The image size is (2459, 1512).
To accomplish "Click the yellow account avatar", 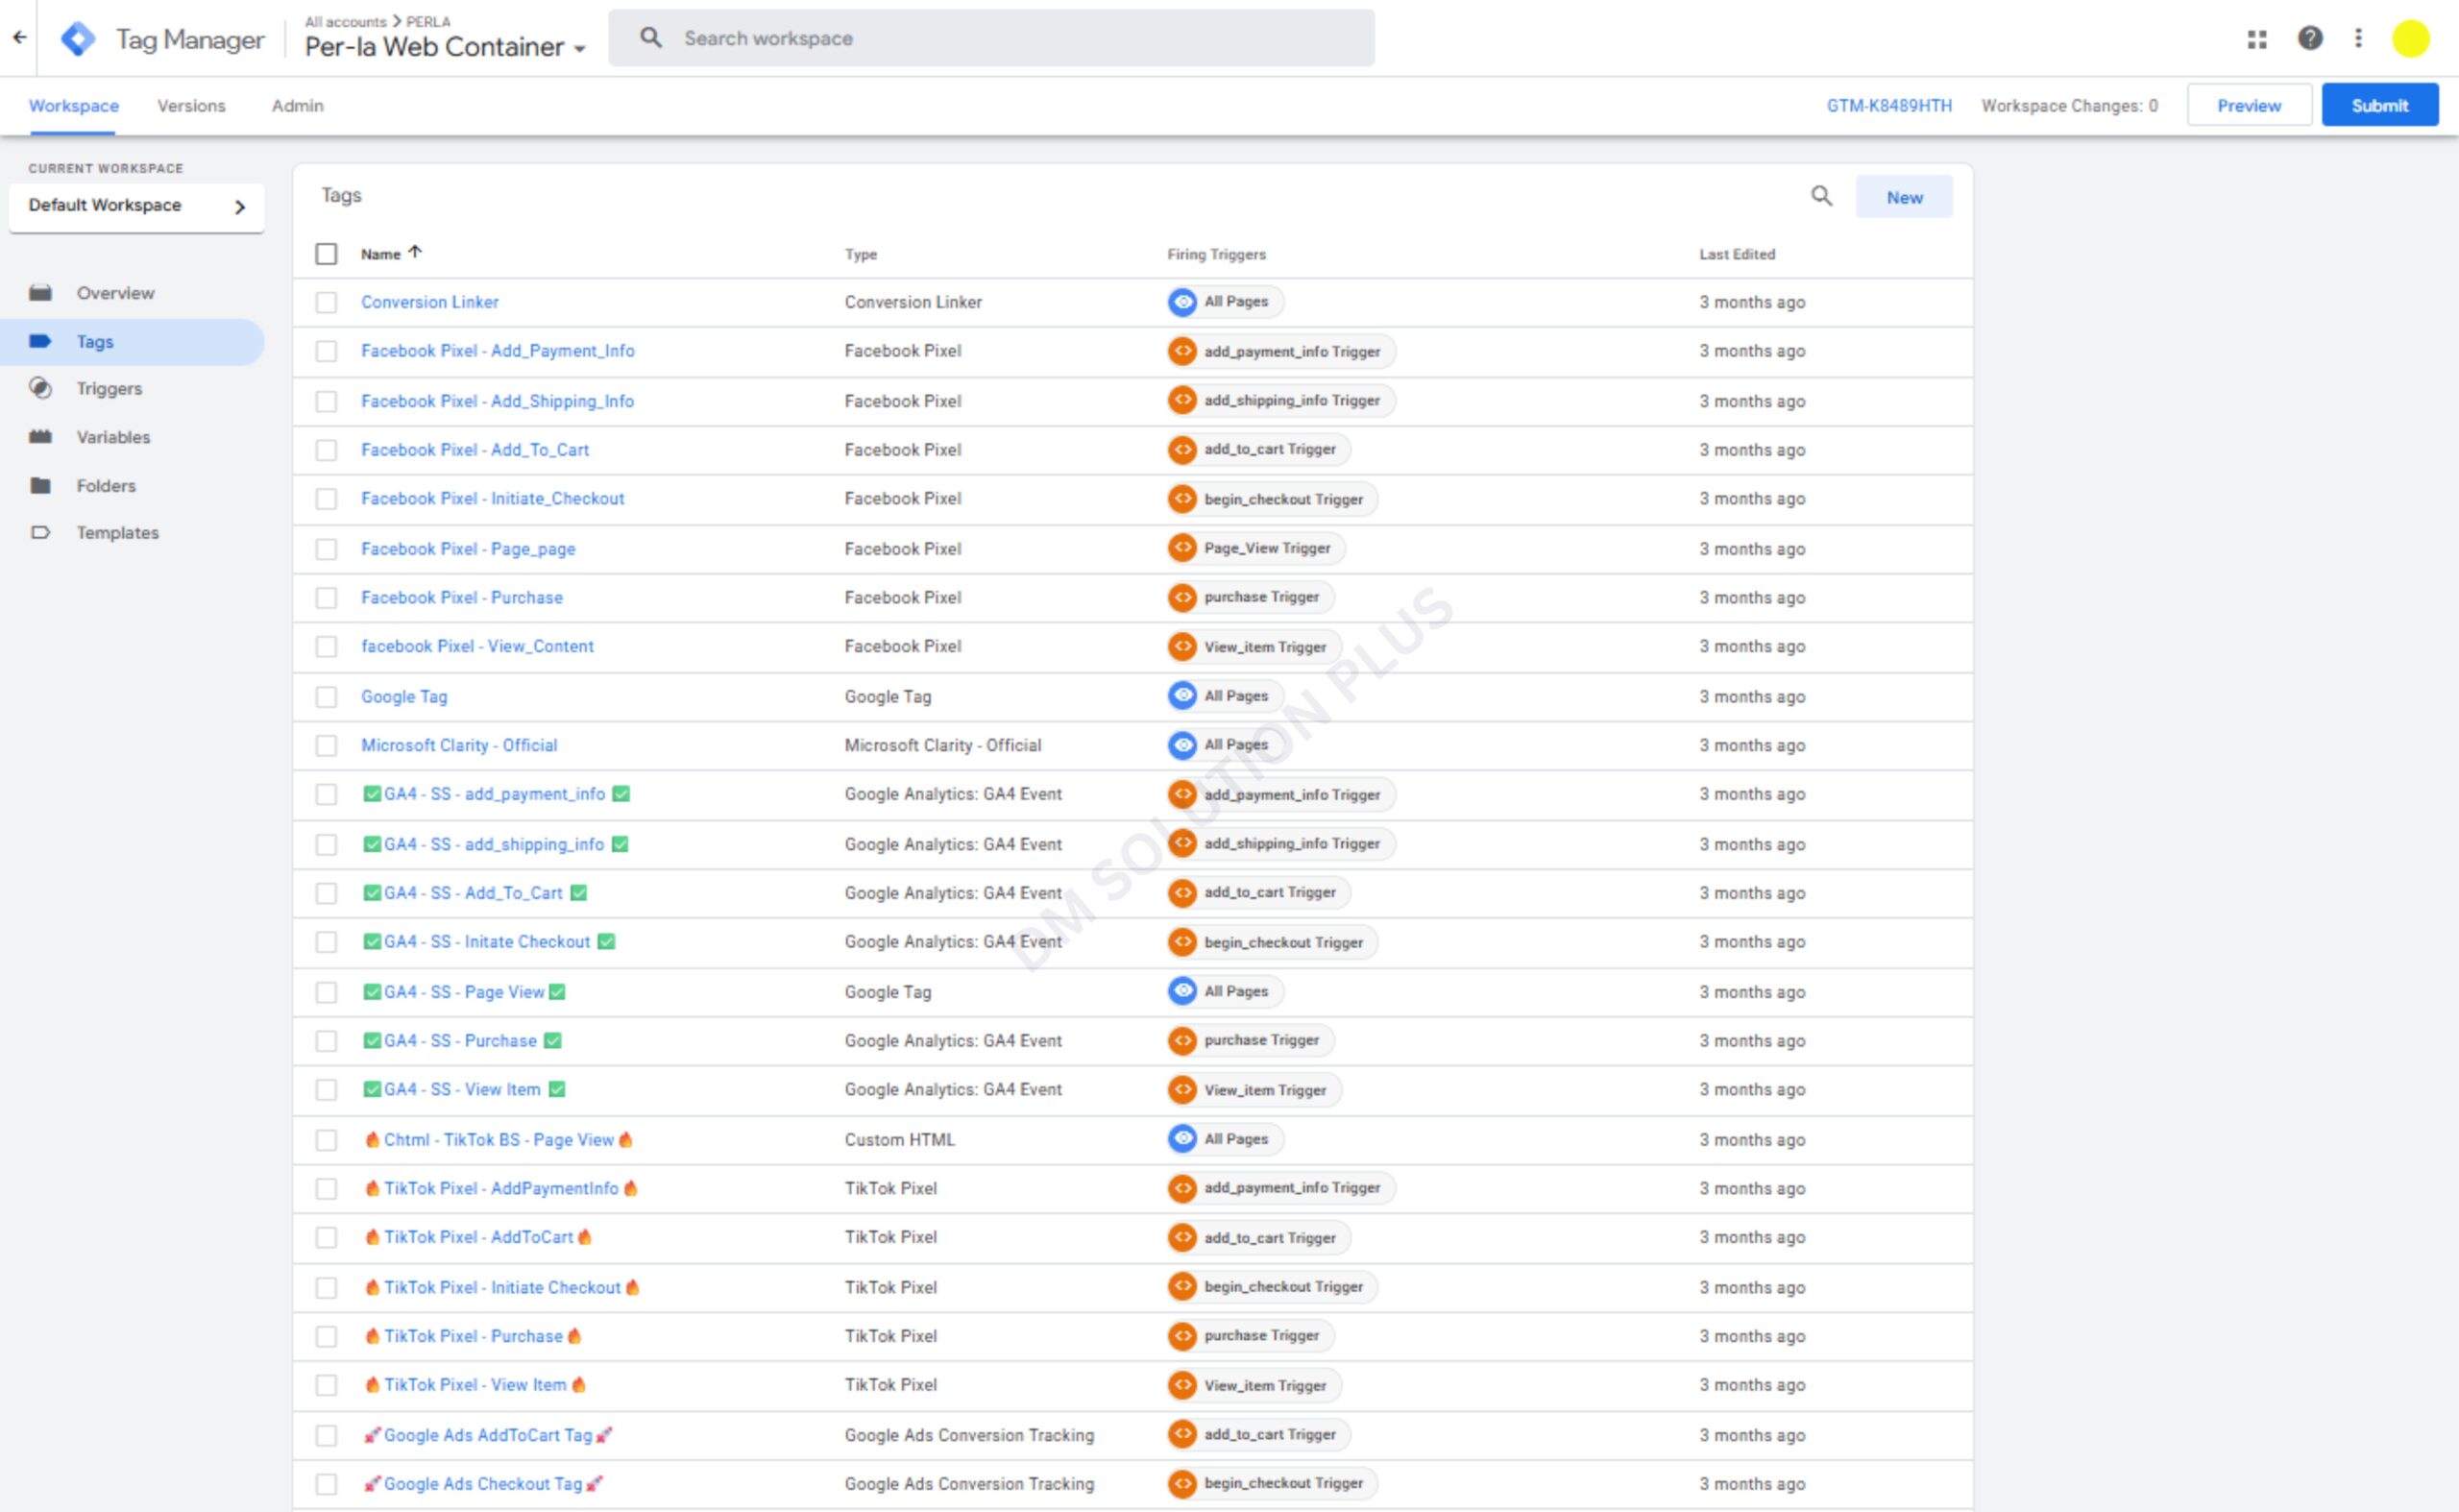I will point(2410,39).
